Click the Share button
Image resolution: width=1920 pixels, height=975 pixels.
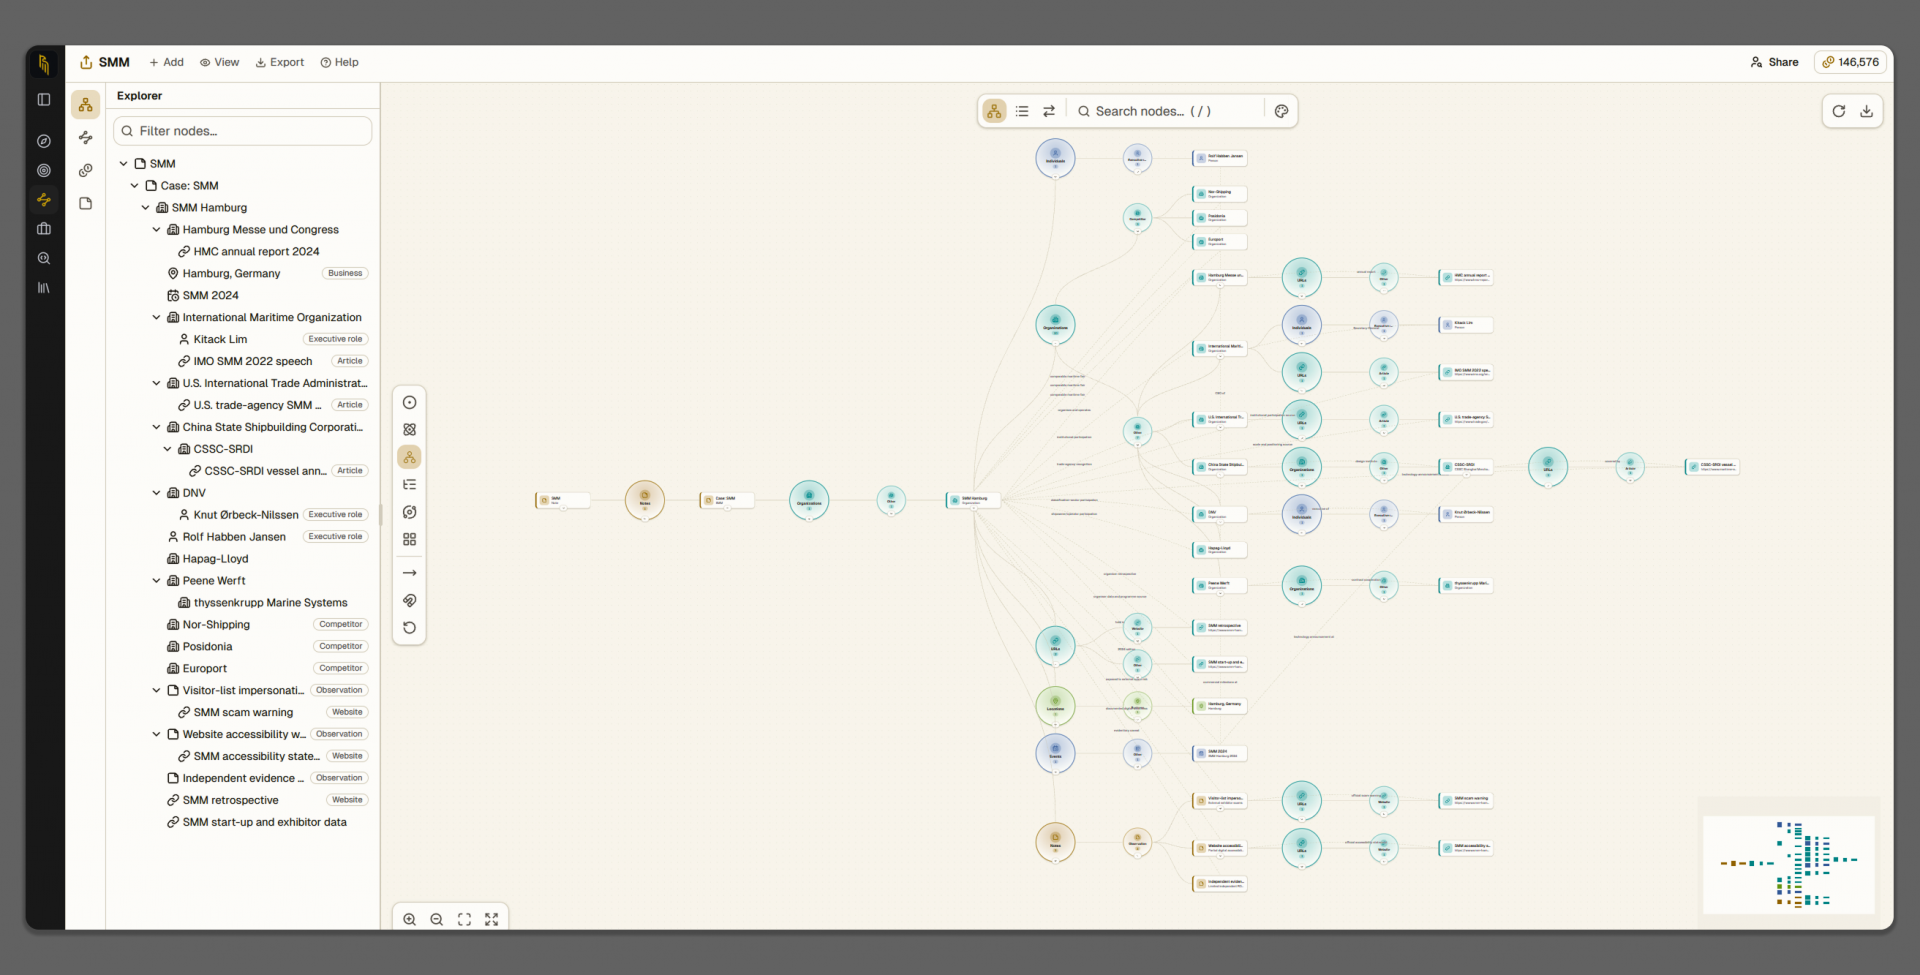1775,62
